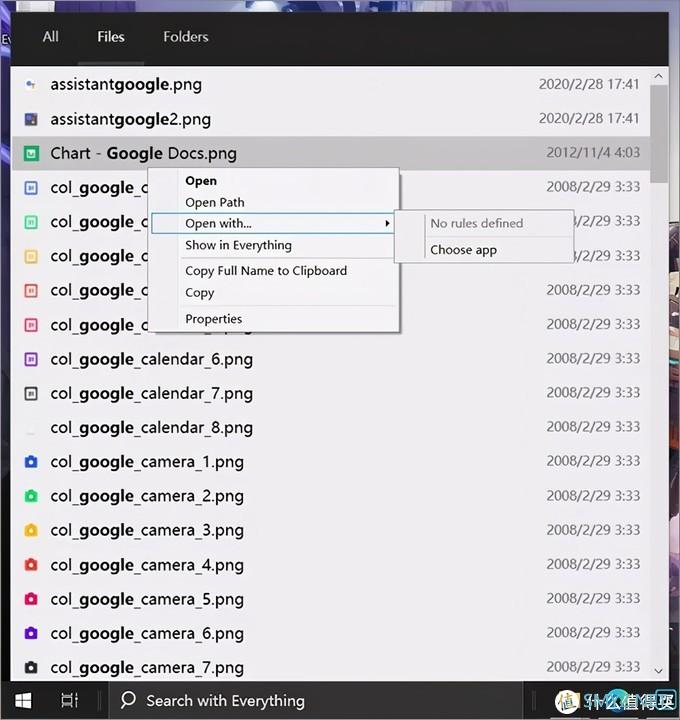Click the green Chart - Google Docs.png icon
Image resolution: width=680 pixels, height=720 pixels.
[31, 153]
